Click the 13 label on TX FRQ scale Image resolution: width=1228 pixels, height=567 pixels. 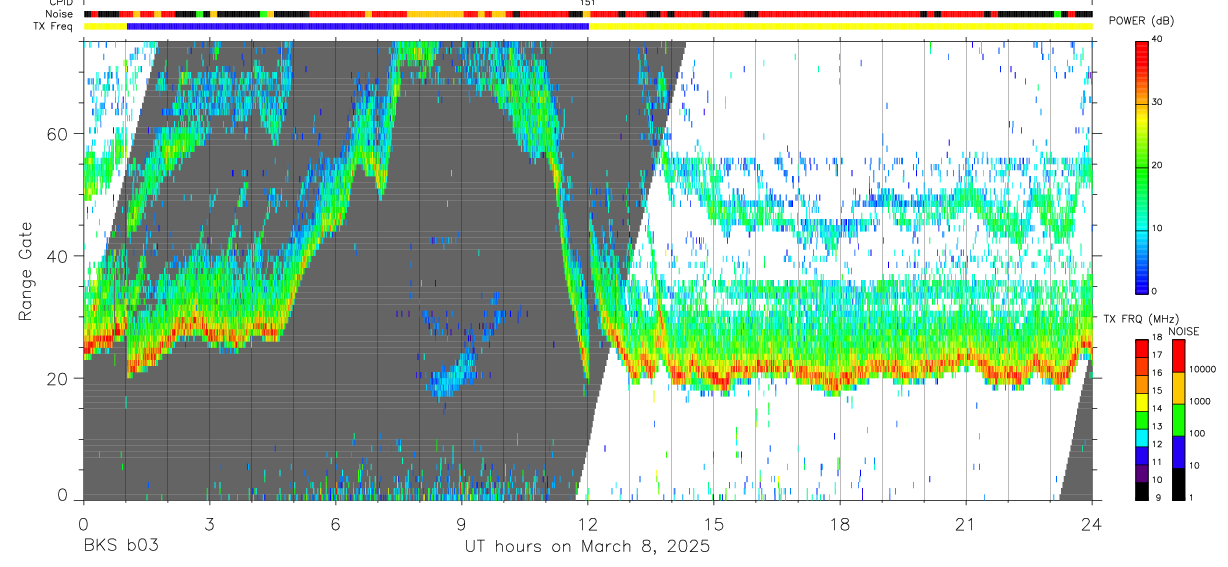click(x=1158, y=426)
